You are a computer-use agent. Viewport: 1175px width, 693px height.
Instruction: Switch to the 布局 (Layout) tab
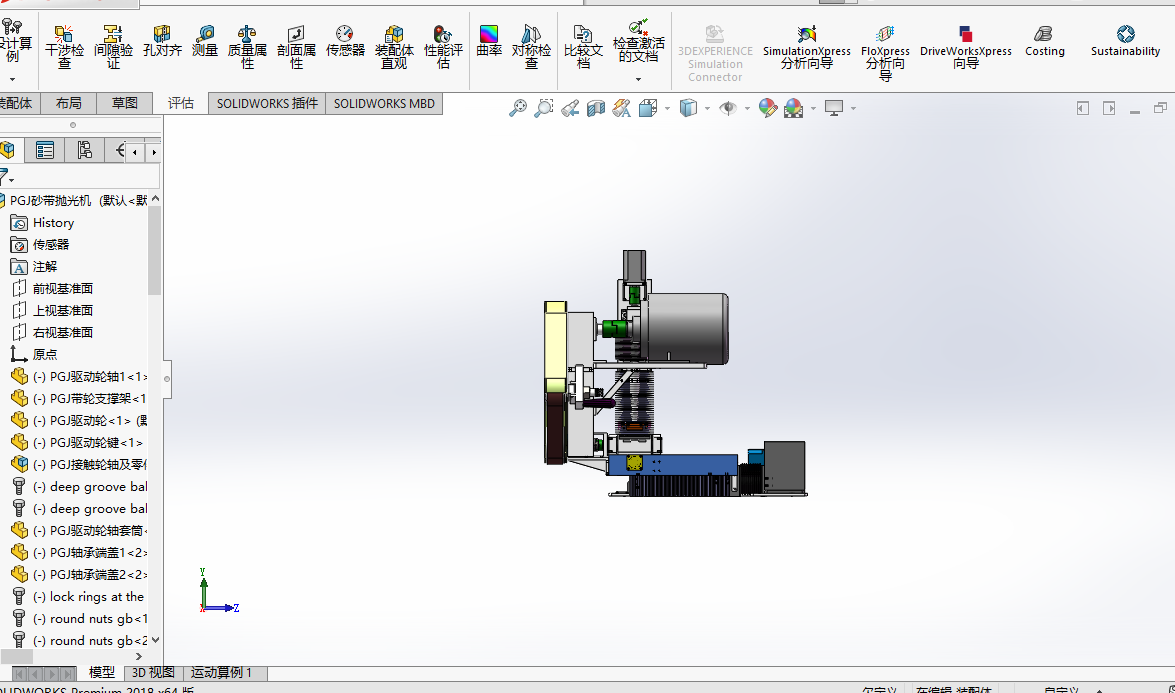pyautogui.click(x=68, y=103)
